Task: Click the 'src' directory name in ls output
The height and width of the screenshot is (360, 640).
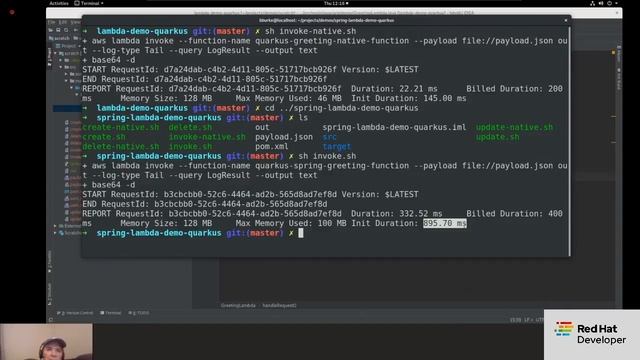Action: 329,137
